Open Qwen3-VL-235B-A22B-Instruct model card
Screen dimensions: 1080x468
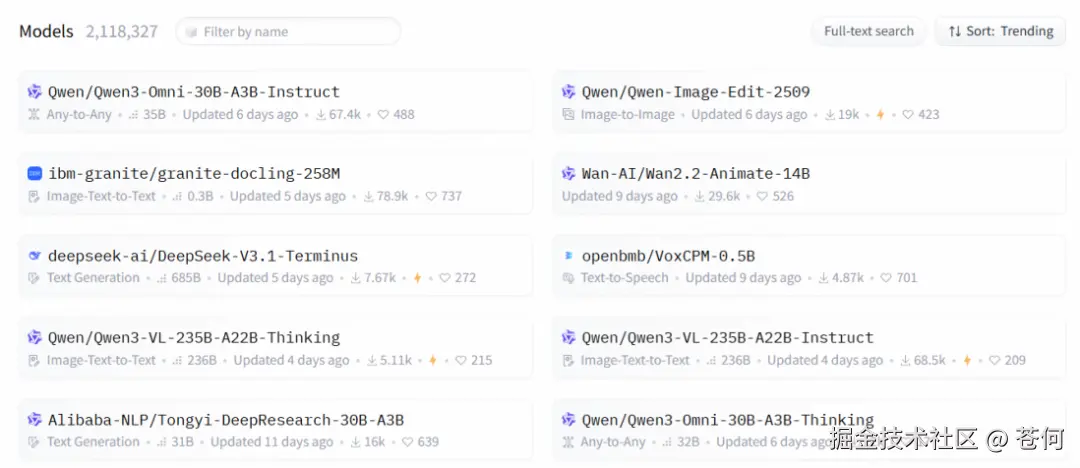click(727, 338)
